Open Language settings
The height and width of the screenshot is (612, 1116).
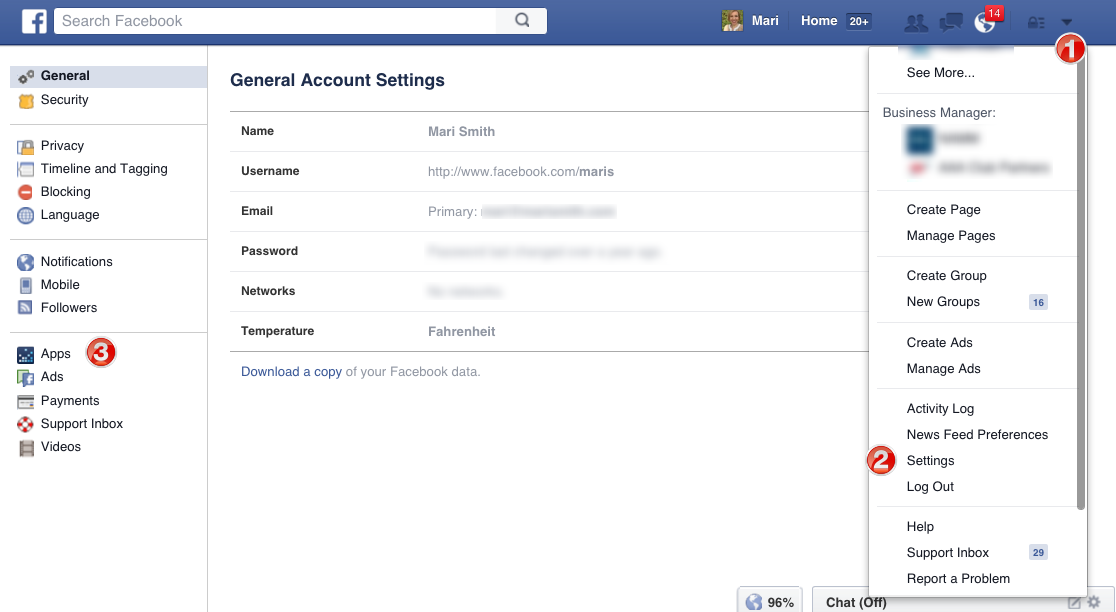[x=70, y=215]
